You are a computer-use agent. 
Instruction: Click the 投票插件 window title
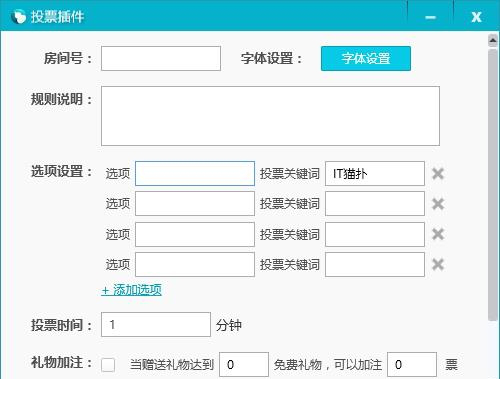click(x=57, y=17)
